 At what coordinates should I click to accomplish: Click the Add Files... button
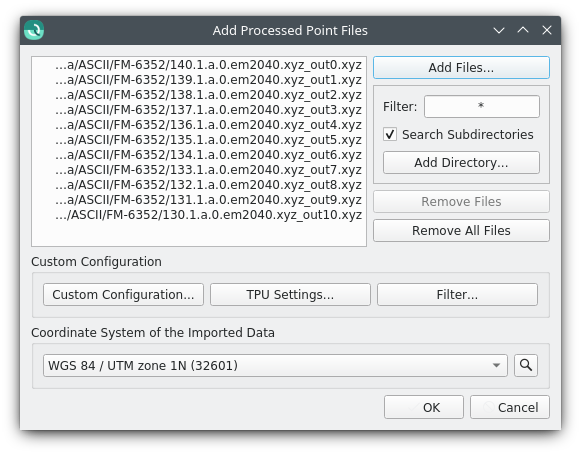pos(461,67)
